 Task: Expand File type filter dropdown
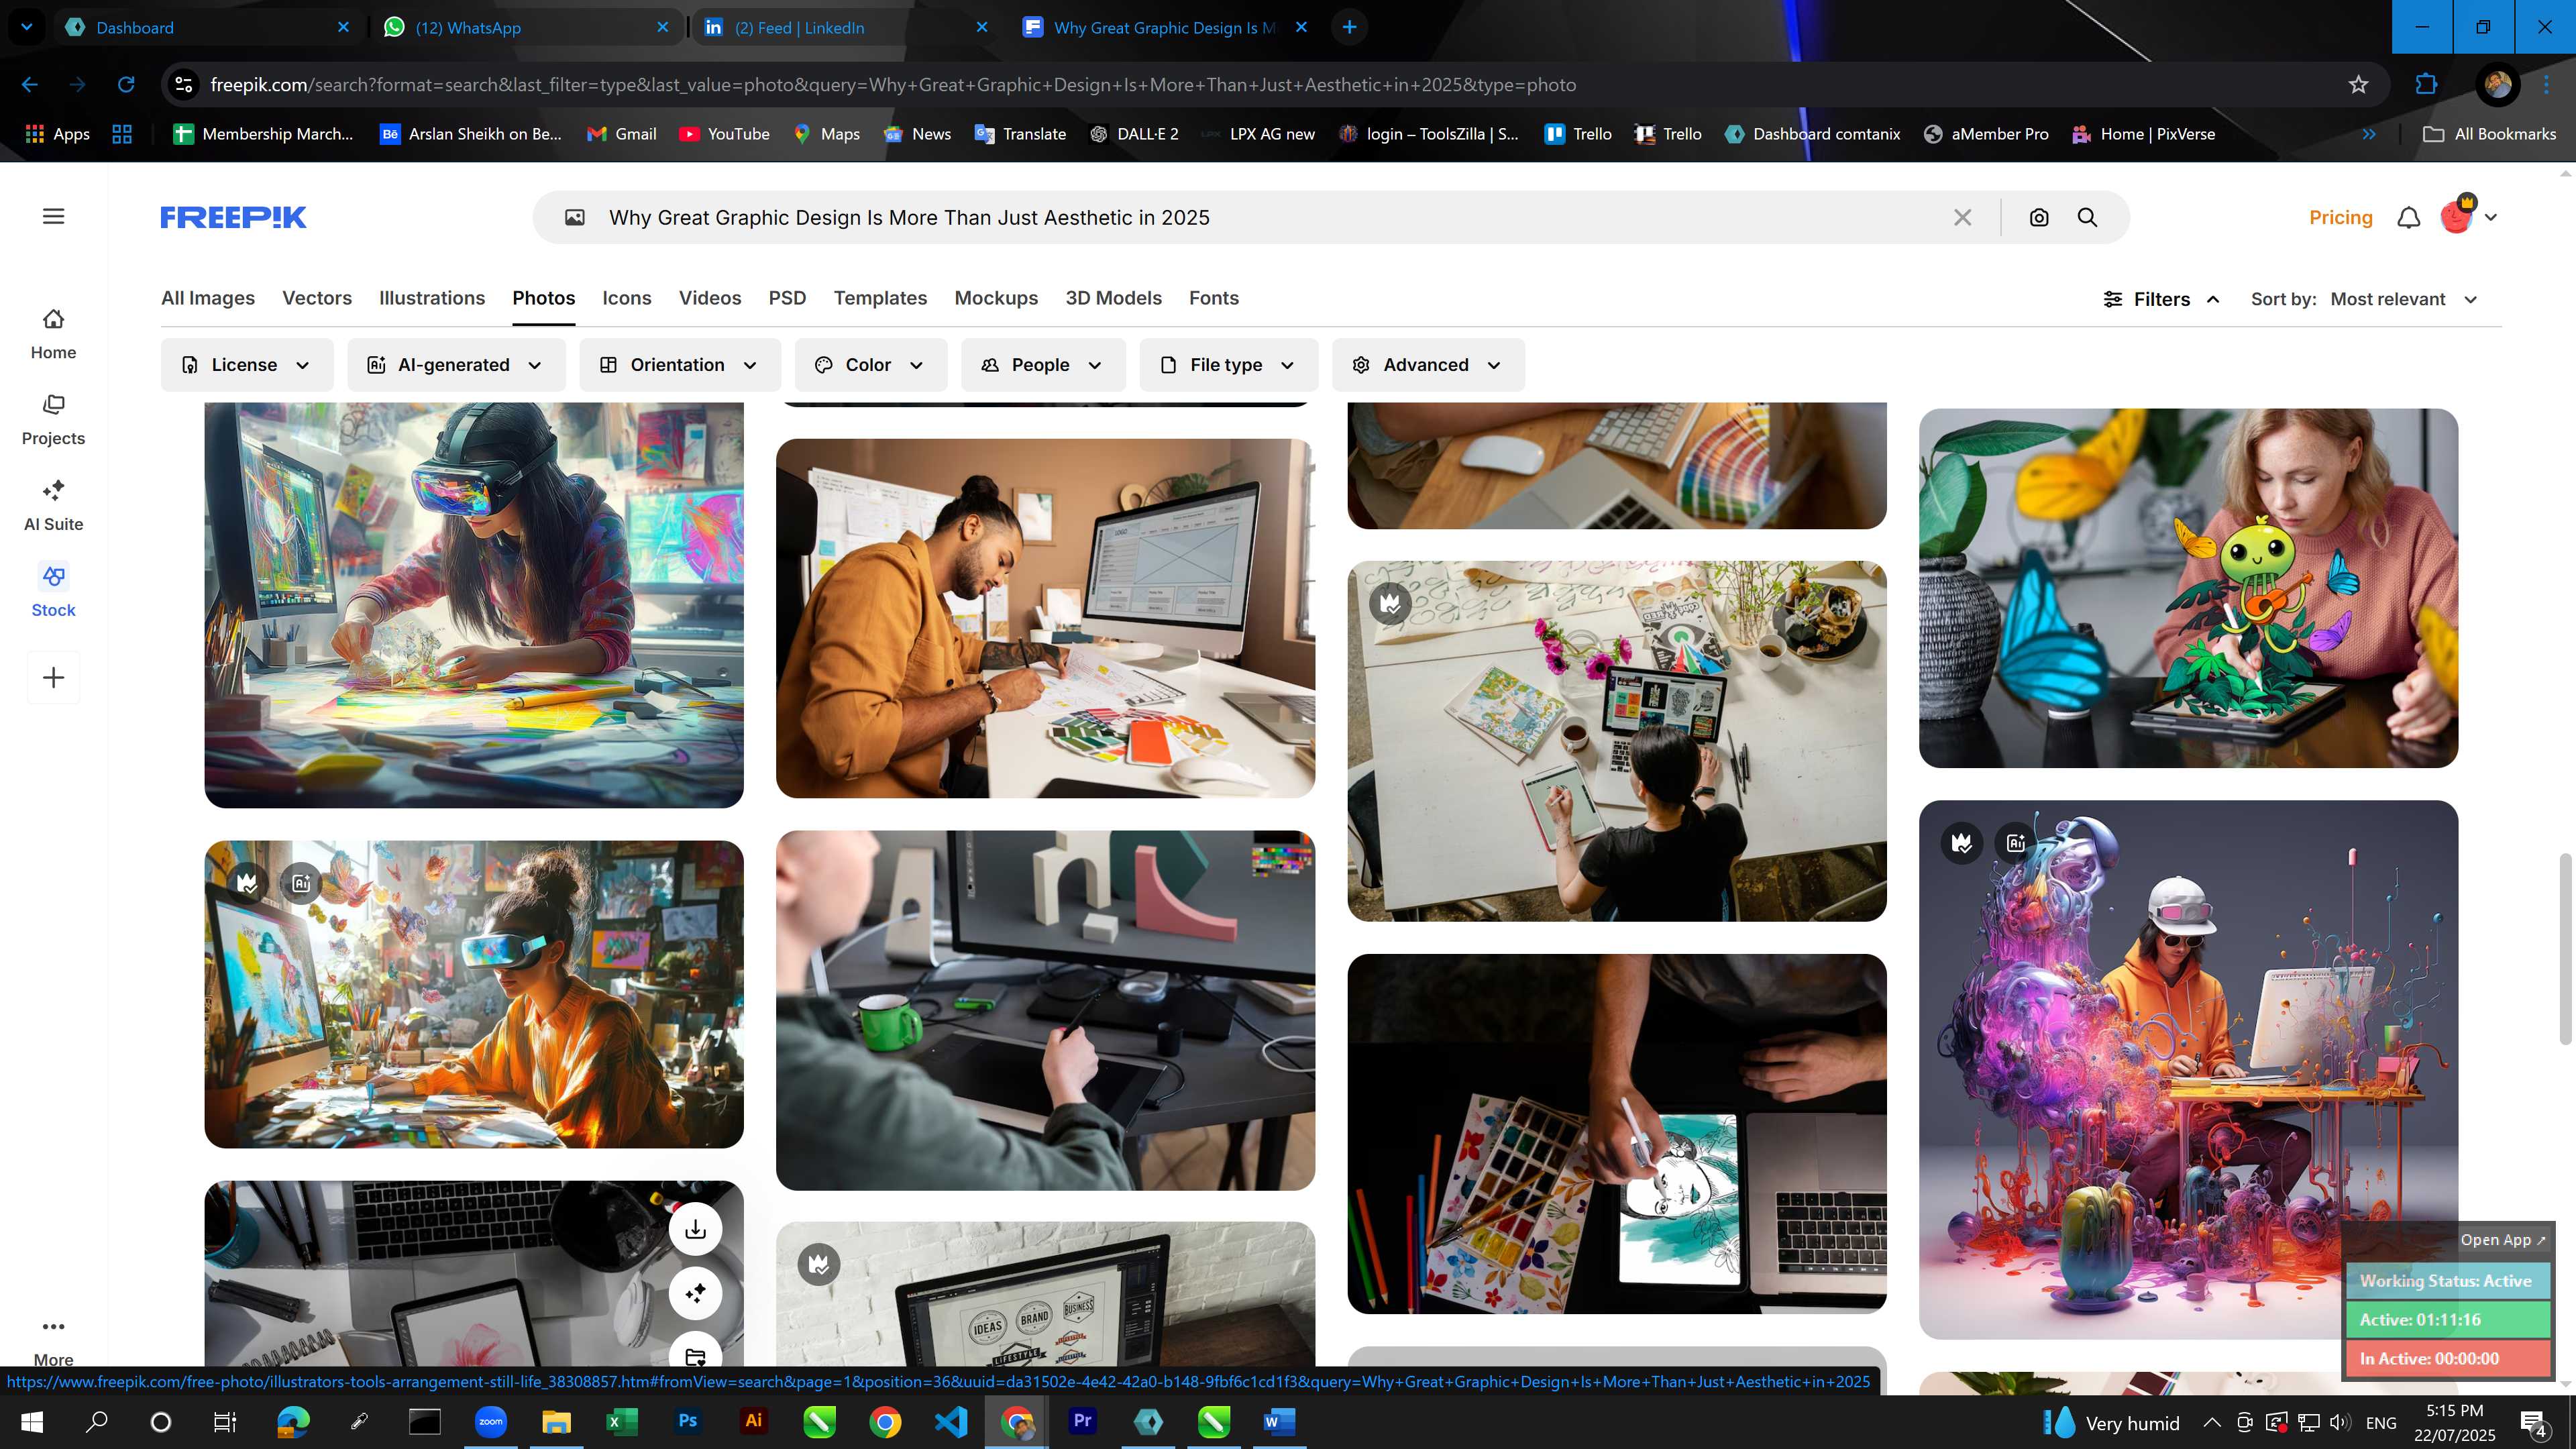pos(1228,365)
